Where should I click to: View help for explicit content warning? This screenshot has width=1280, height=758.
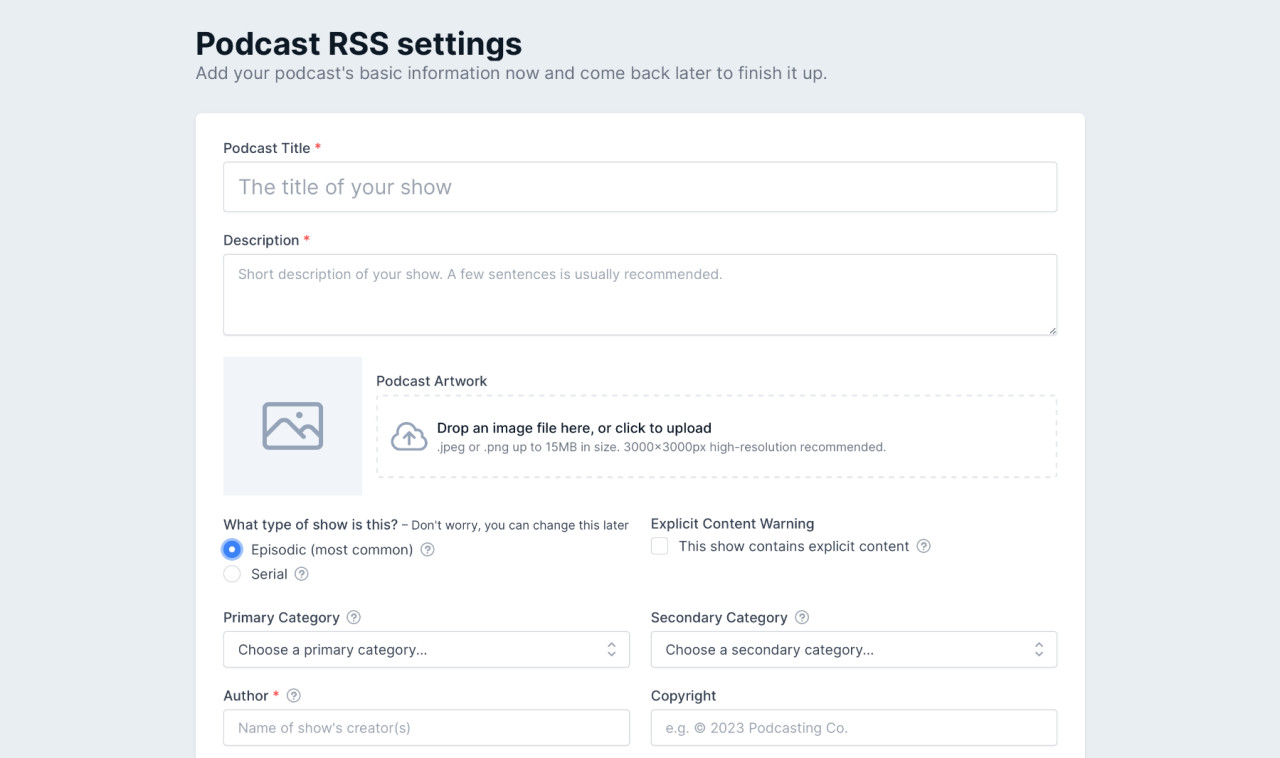[923, 546]
